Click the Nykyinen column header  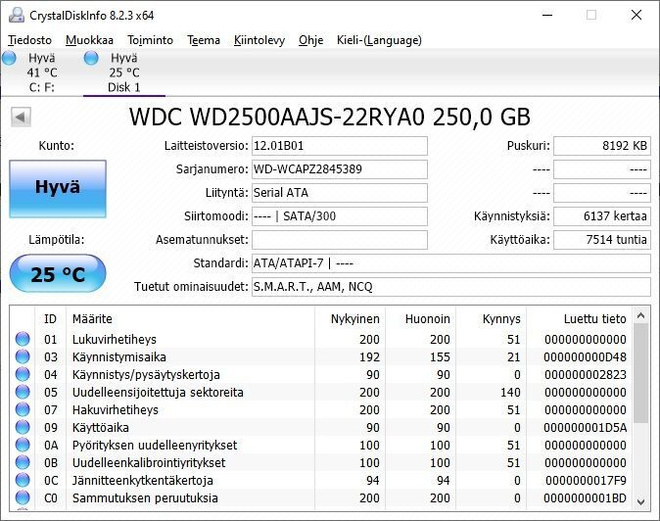(x=350, y=319)
